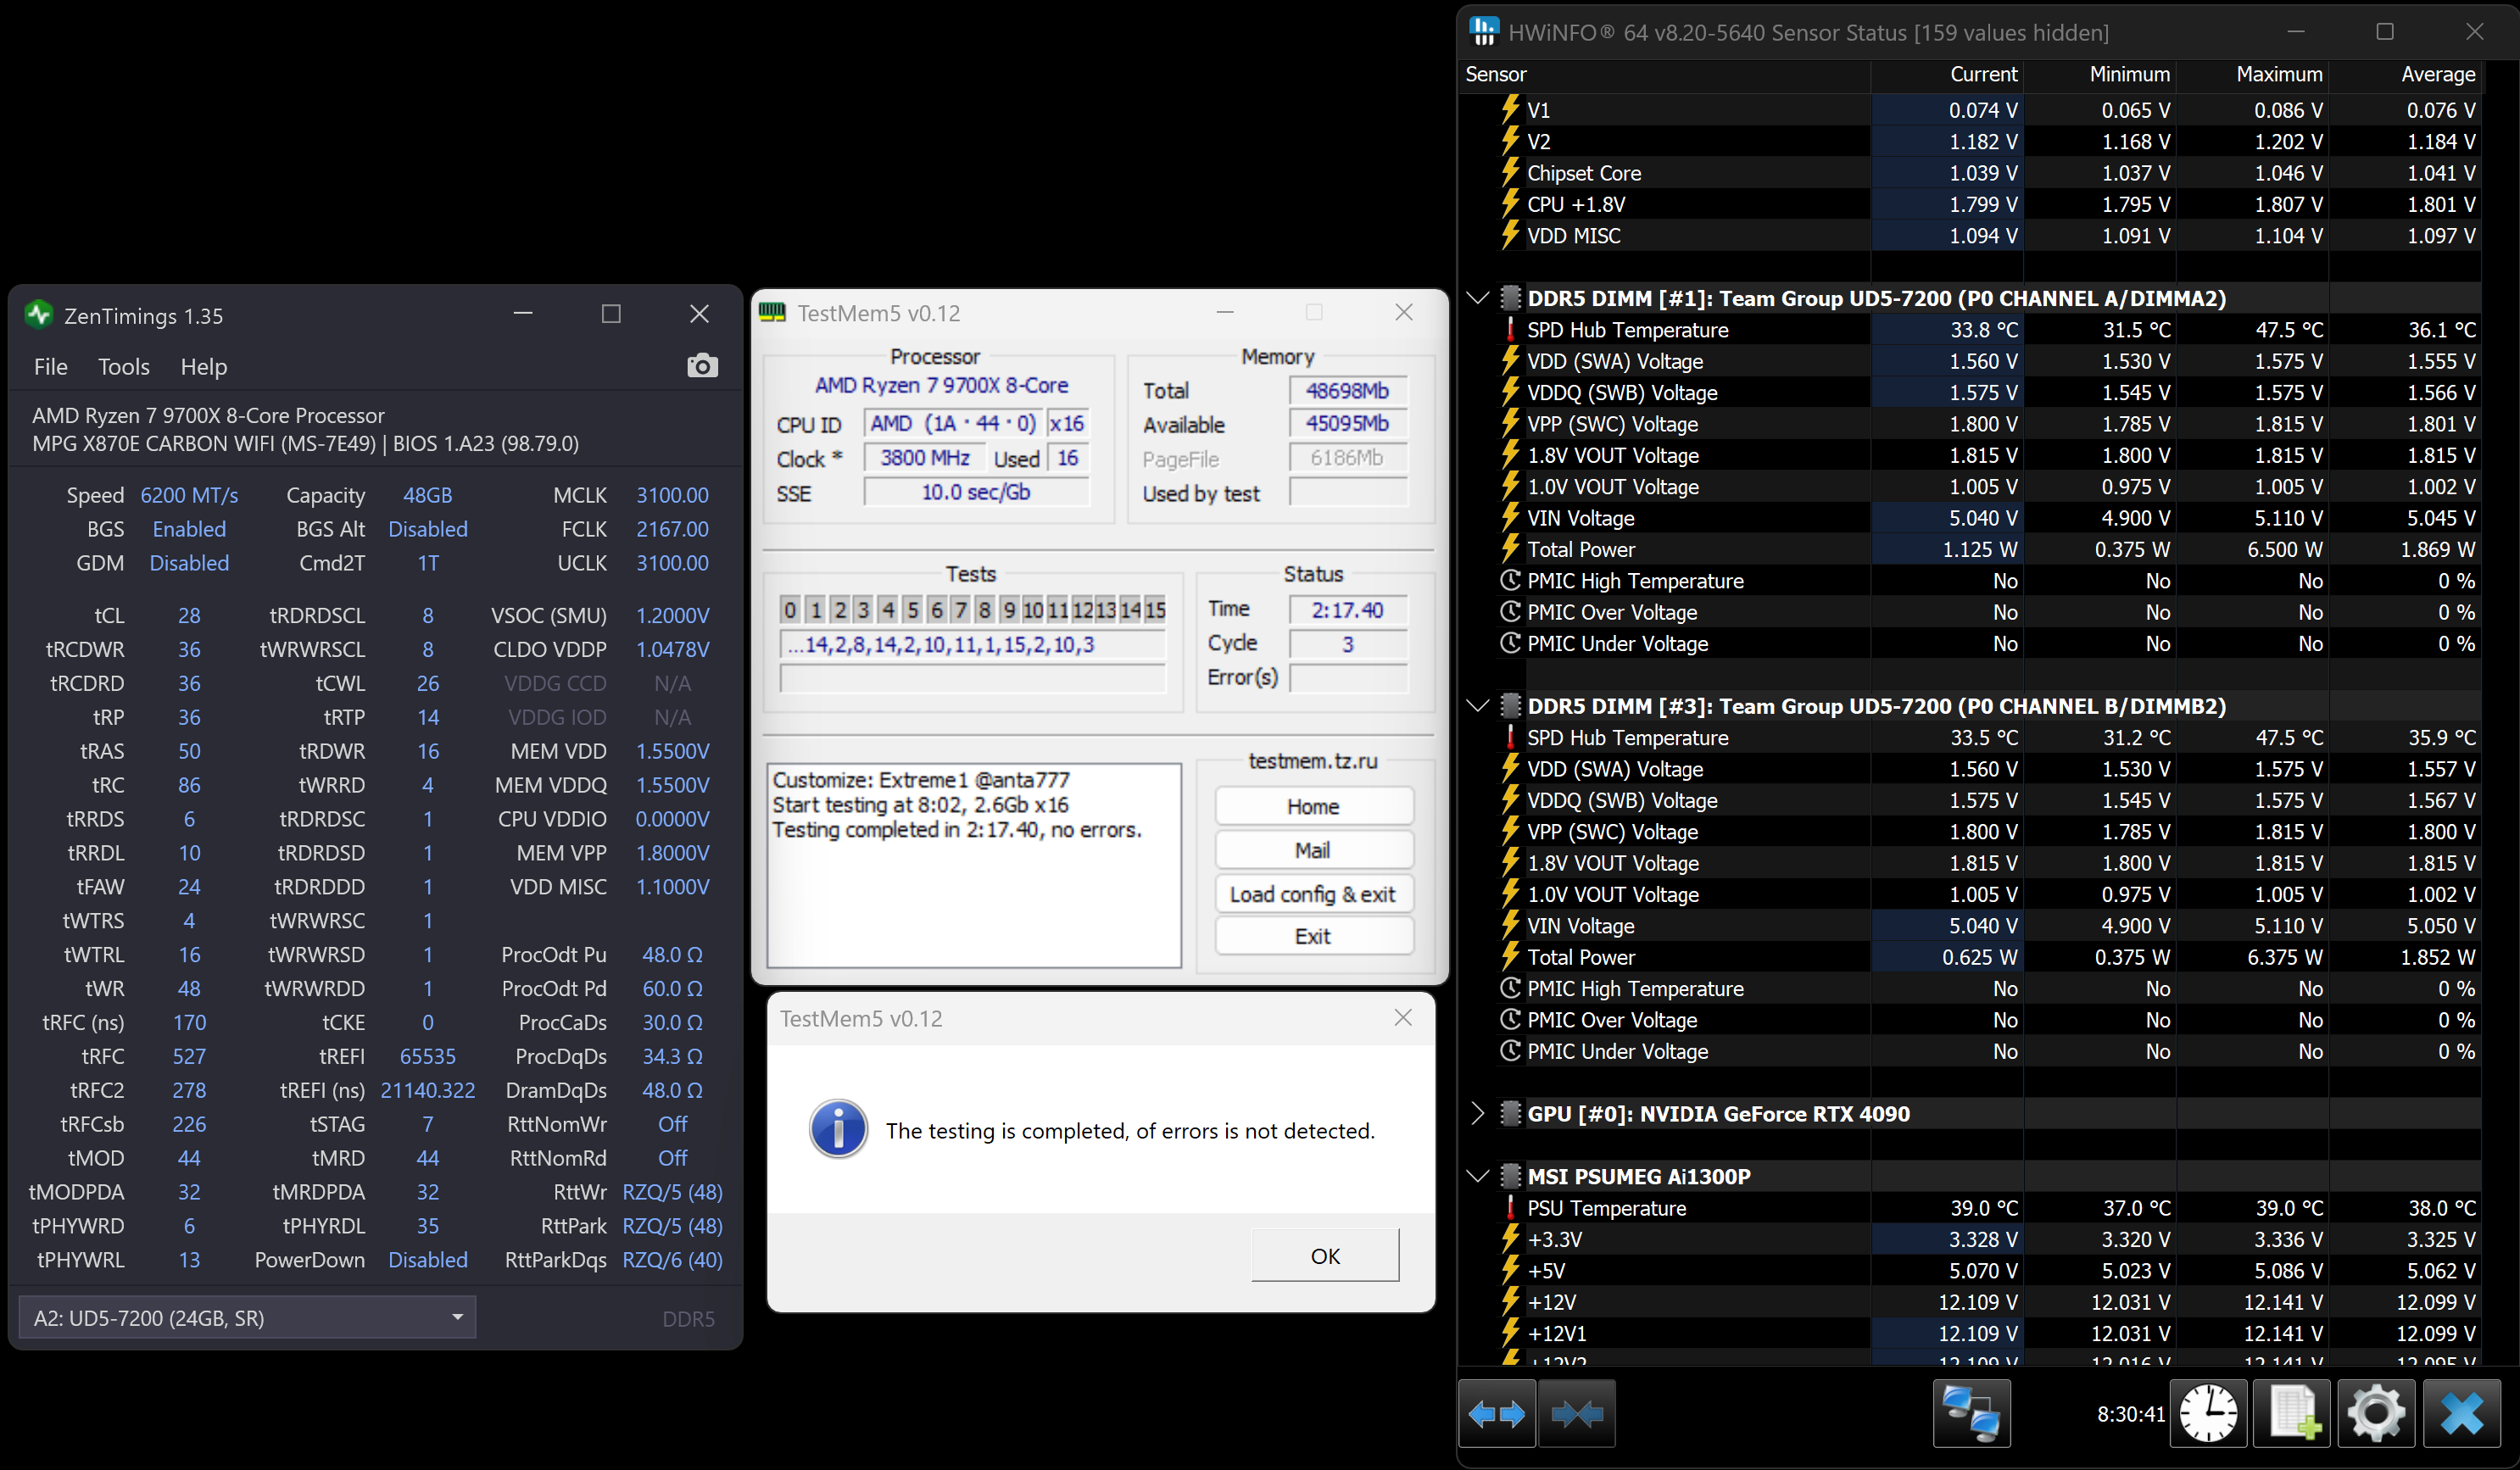Click the TestMem5 Home button
The height and width of the screenshot is (1470, 2520).
[1313, 807]
